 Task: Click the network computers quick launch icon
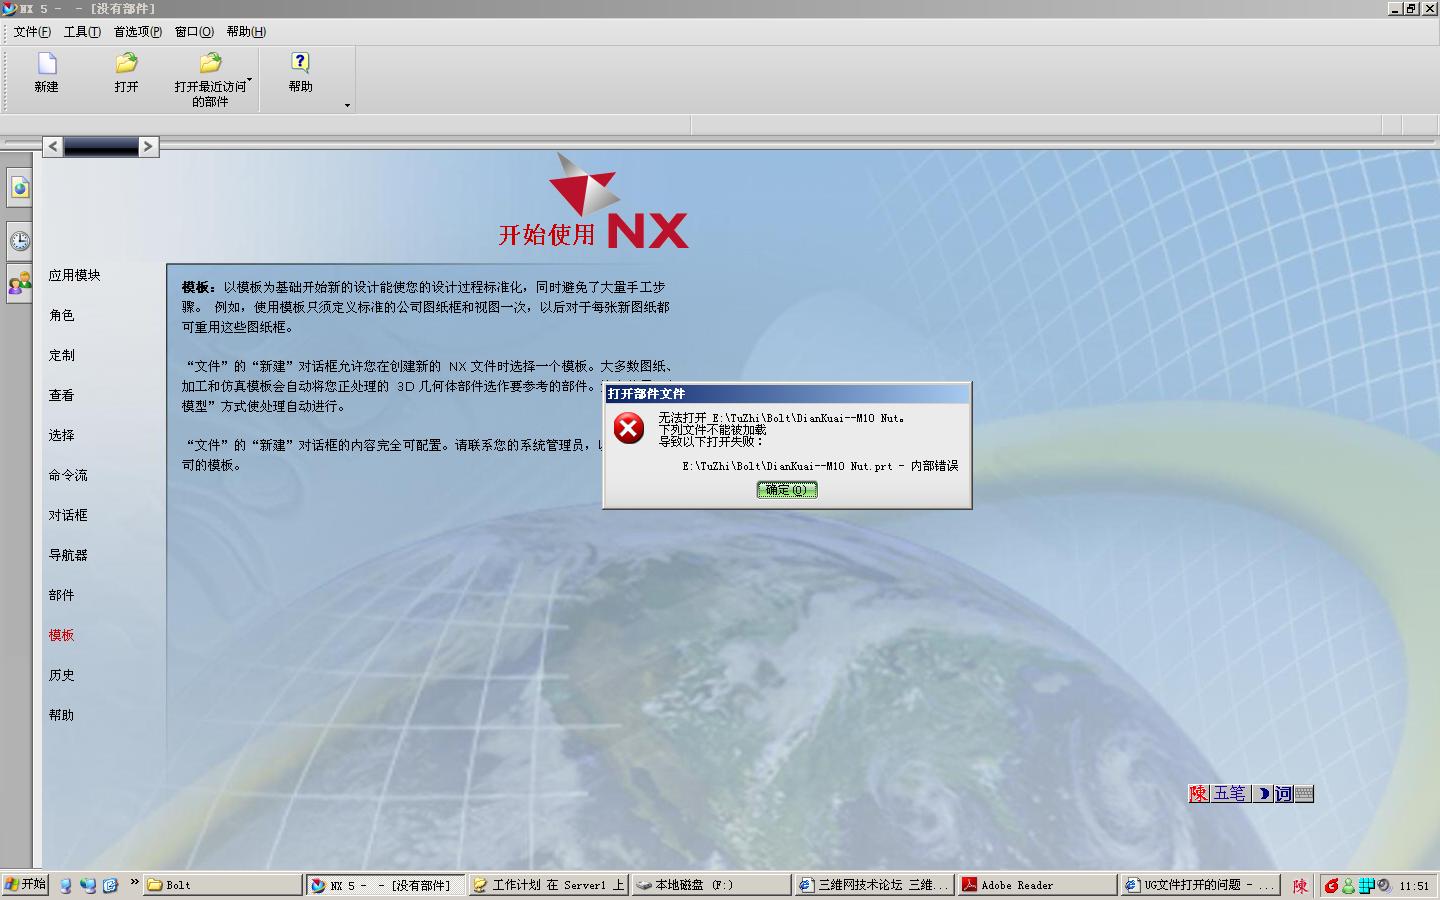point(88,885)
